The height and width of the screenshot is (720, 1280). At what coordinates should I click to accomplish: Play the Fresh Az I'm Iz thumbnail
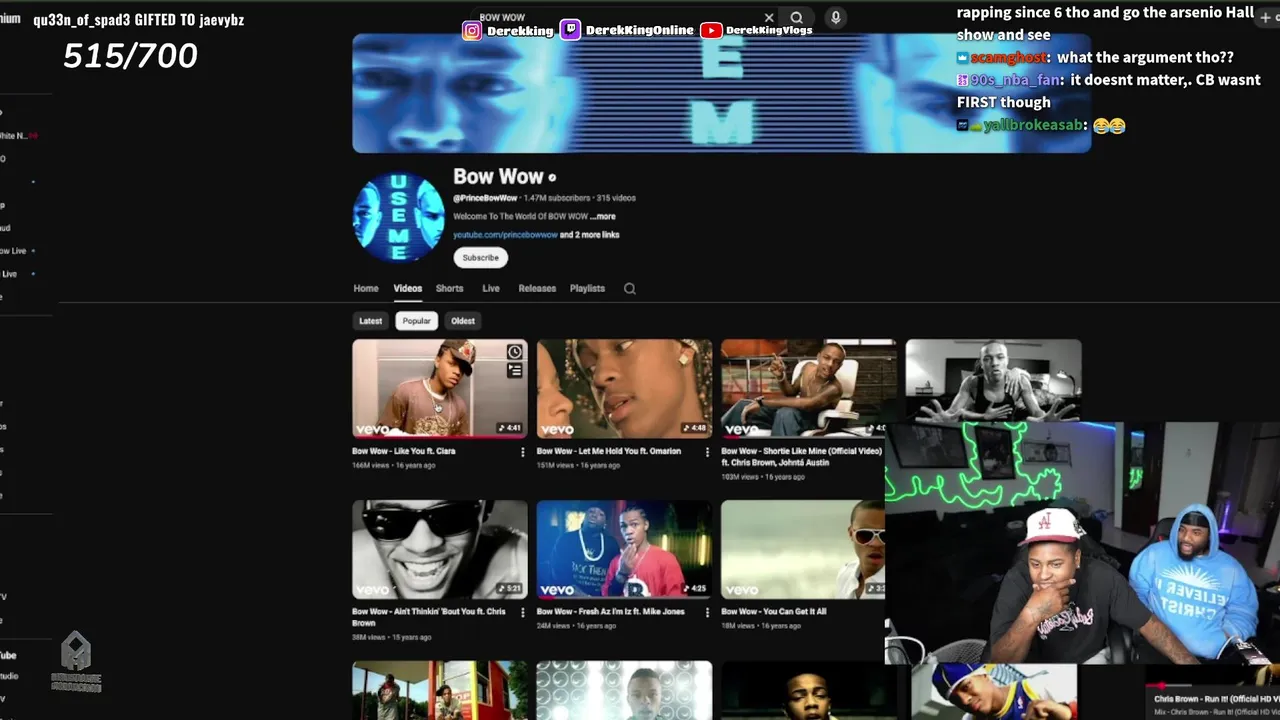pyautogui.click(x=624, y=549)
